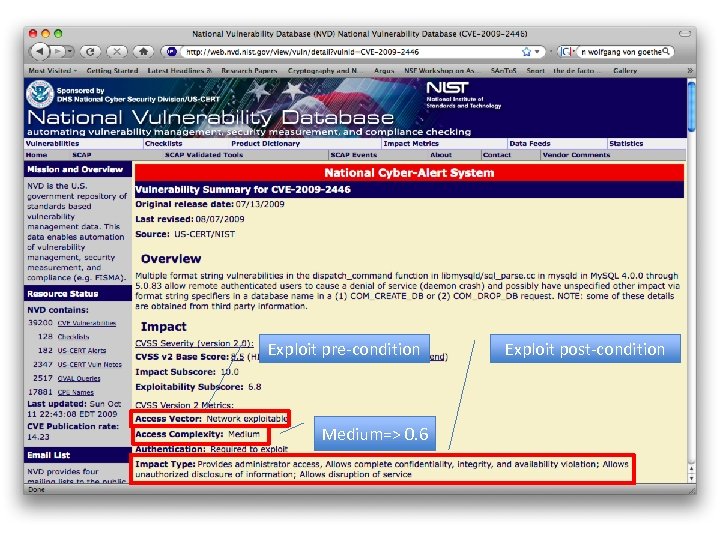Viewport: 720px width, 540px height.
Task: Go back with the browser back arrow
Action: click(x=40, y=51)
